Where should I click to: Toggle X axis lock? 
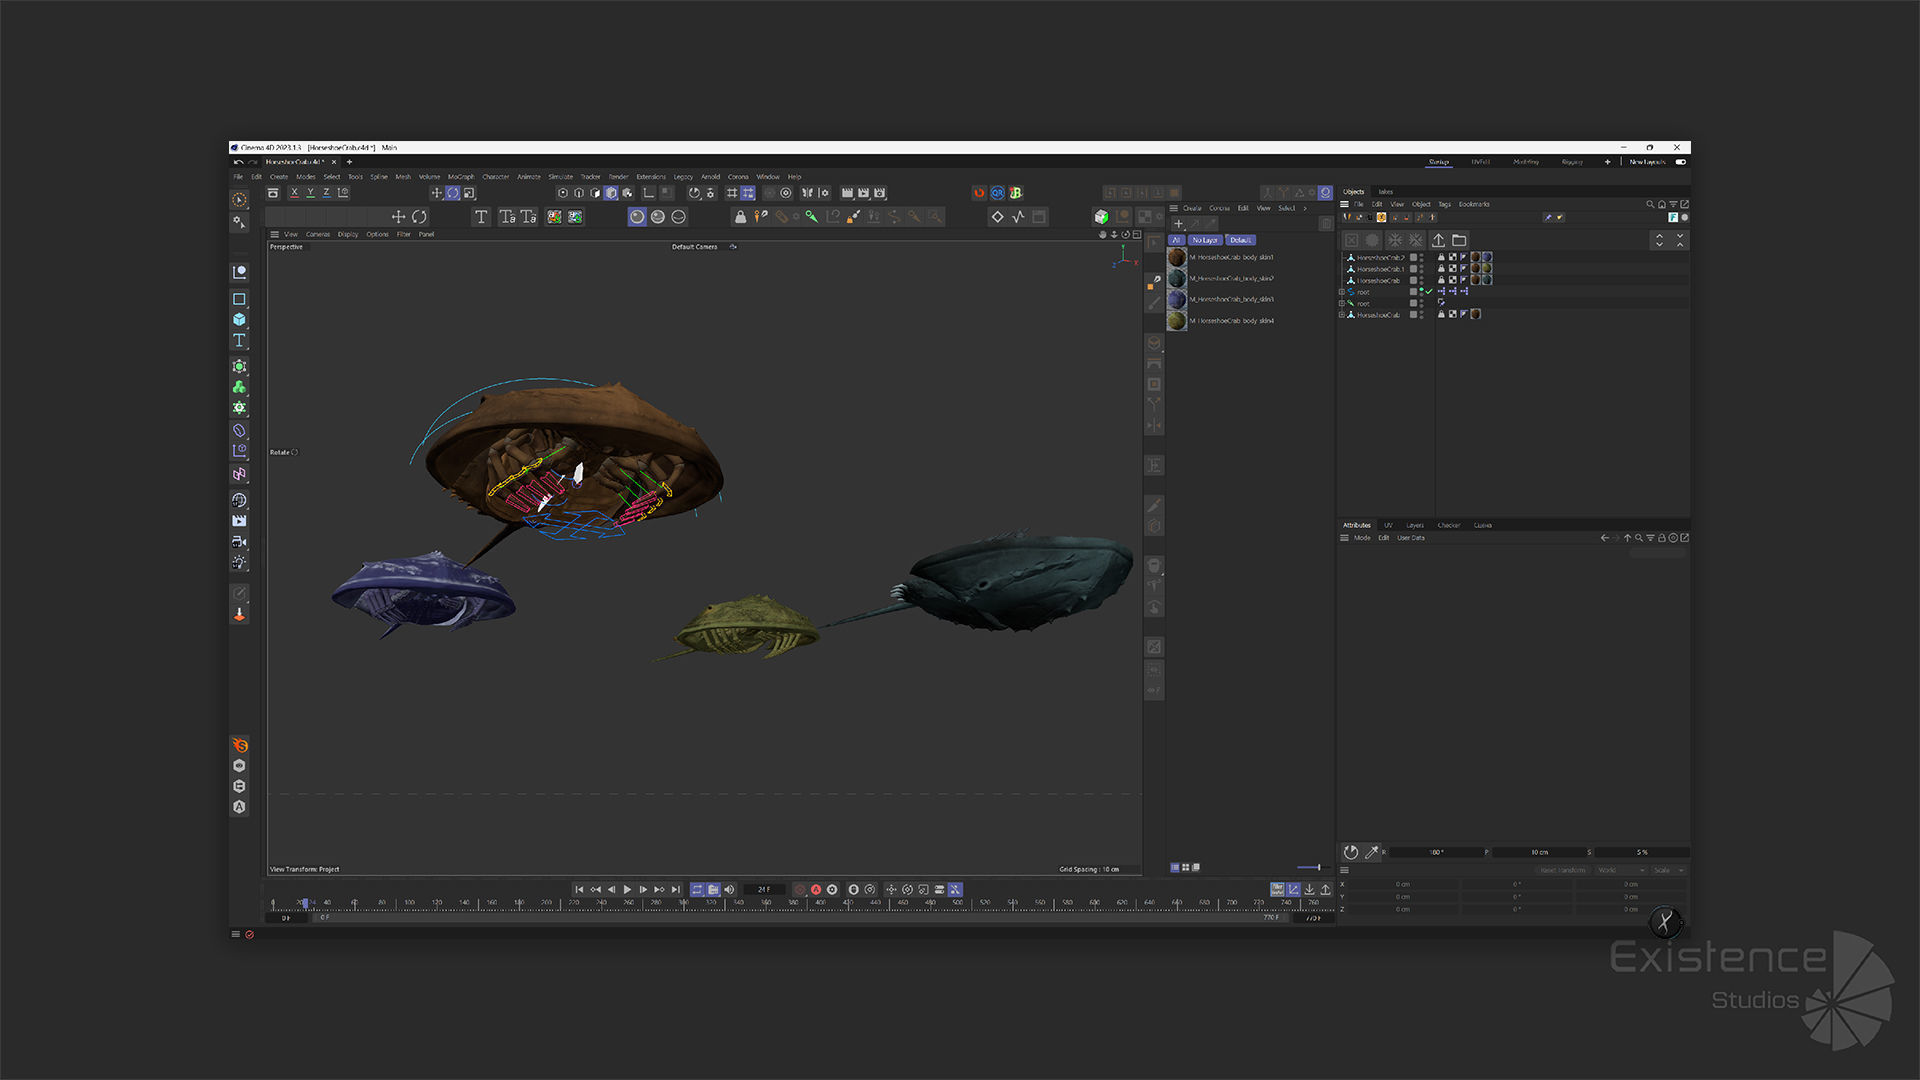coord(294,193)
